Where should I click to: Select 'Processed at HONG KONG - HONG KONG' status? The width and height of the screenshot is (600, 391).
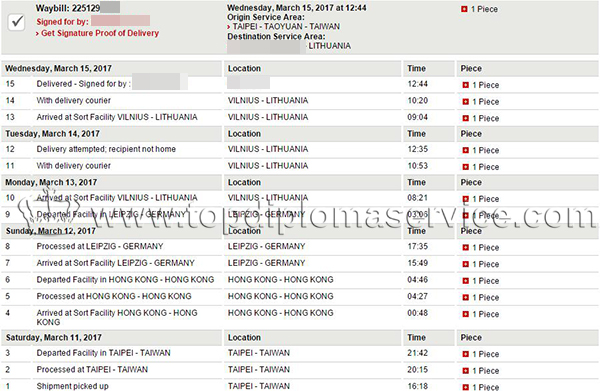114,297
